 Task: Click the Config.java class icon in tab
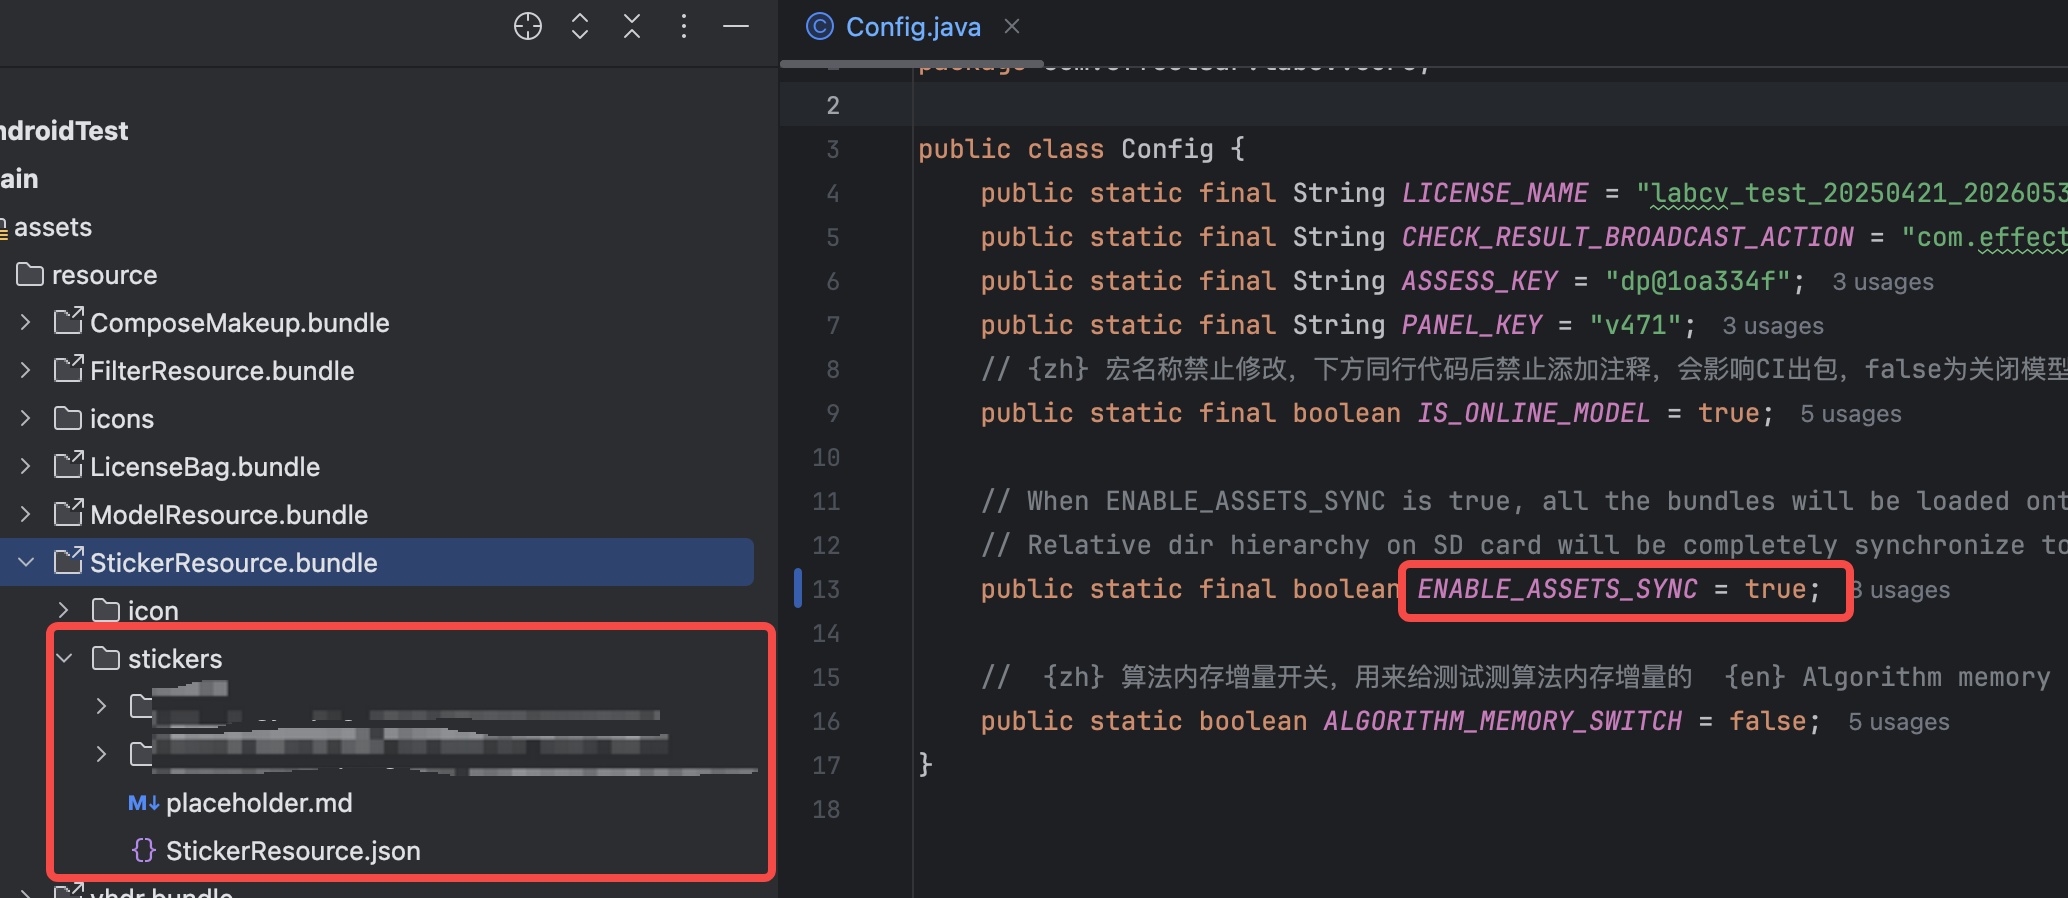(x=820, y=26)
